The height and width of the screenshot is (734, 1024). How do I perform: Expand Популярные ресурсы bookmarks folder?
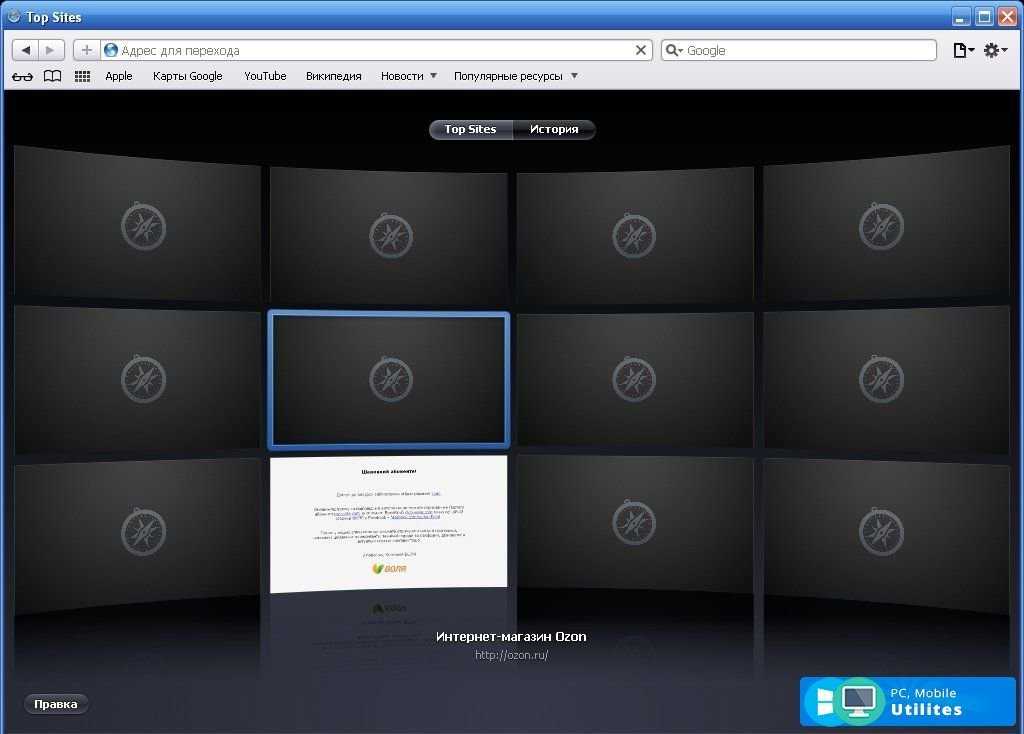pos(515,76)
